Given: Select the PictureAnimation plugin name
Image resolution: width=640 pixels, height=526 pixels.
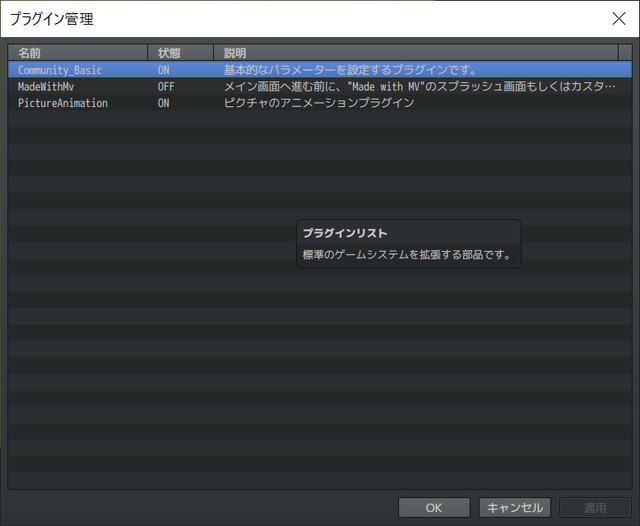Looking at the screenshot, I should tap(63, 103).
